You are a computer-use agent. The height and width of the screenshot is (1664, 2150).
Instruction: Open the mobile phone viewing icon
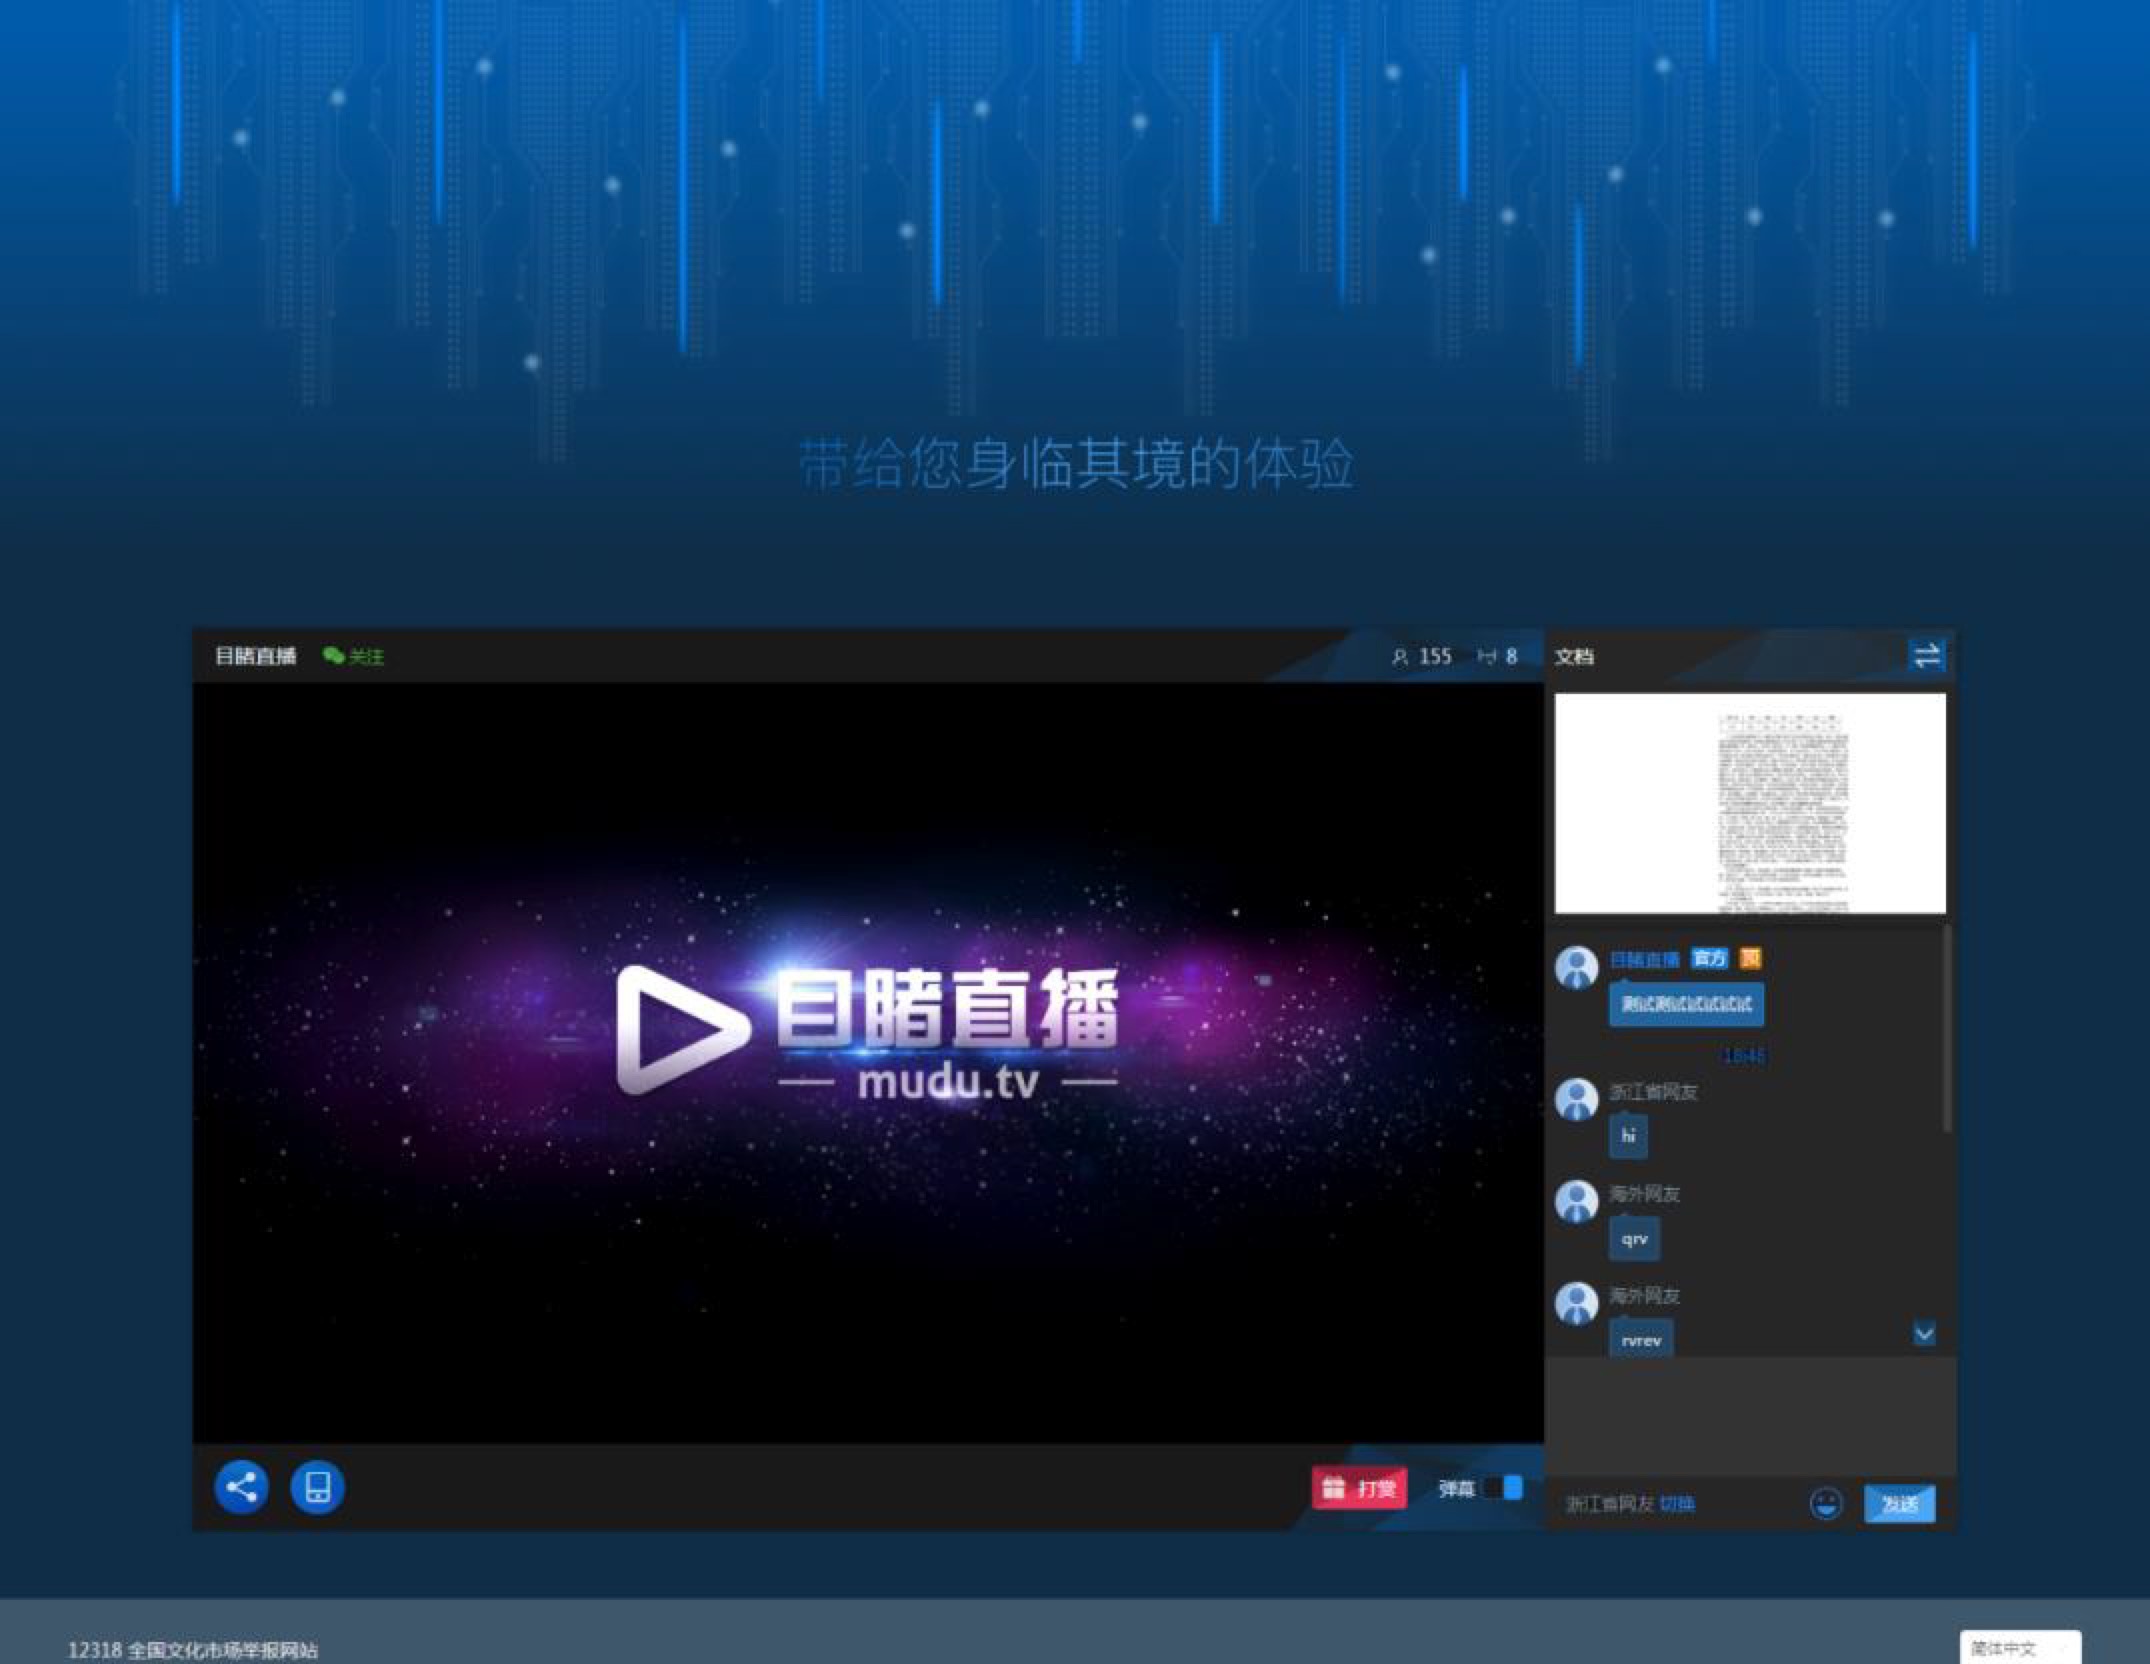(318, 1487)
